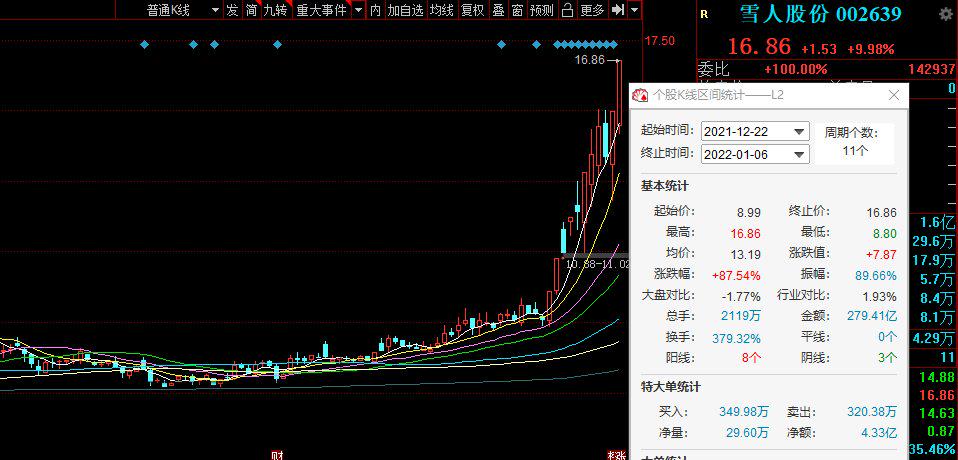This screenshot has width=958, height=460.
Task: Expand the arrow next to 重大事件
Action: (358, 10)
